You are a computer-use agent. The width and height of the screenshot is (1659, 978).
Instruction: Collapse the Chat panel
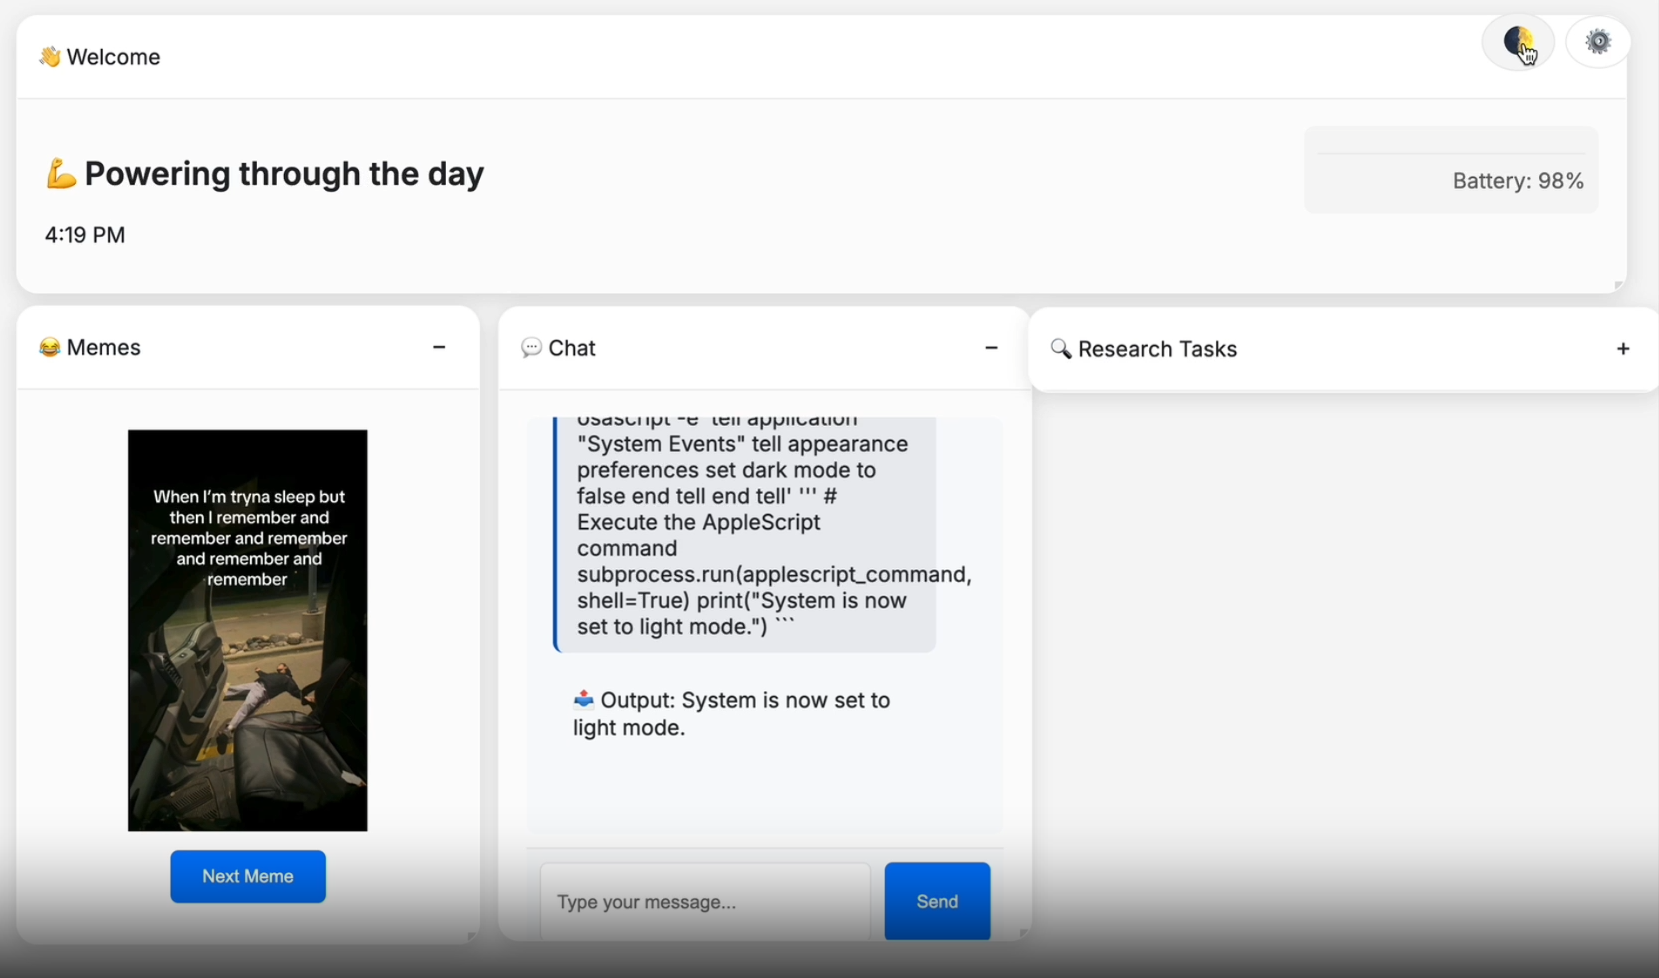pos(991,348)
